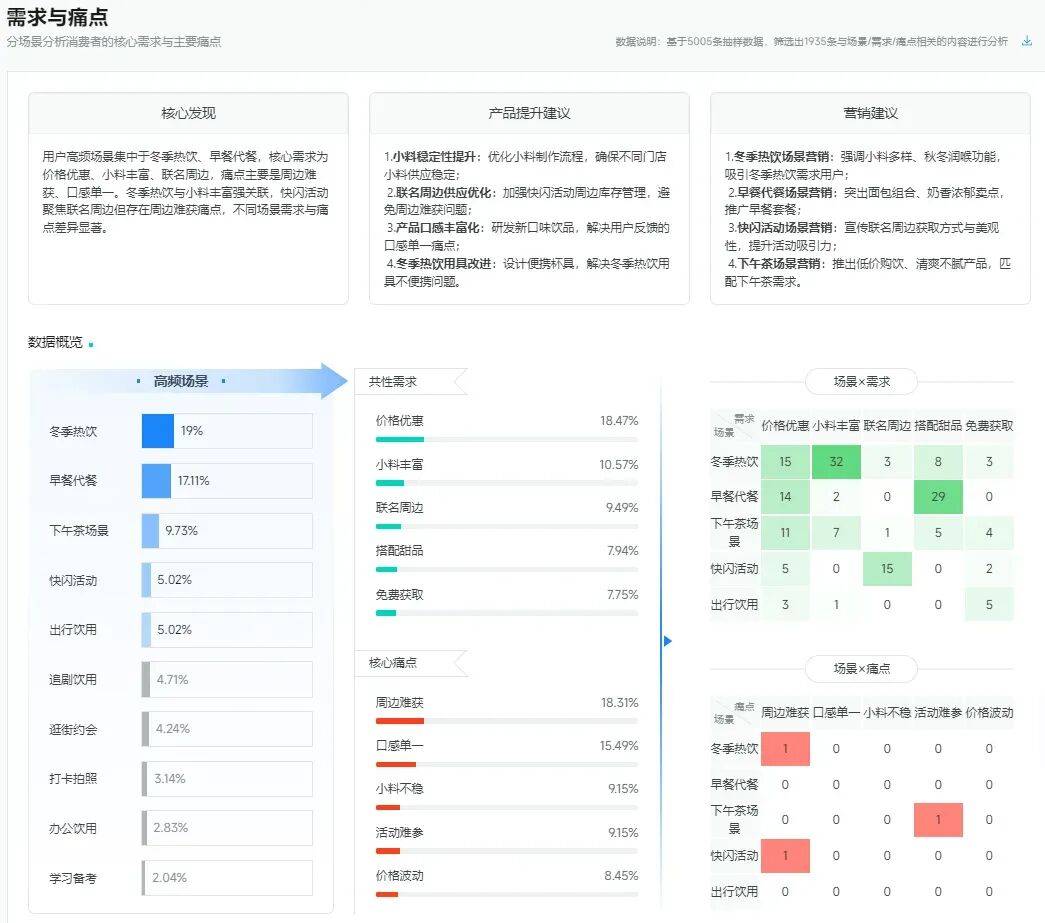
Task: Click the 冬季热饮 19% bar
Action: pyautogui.click(x=158, y=431)
